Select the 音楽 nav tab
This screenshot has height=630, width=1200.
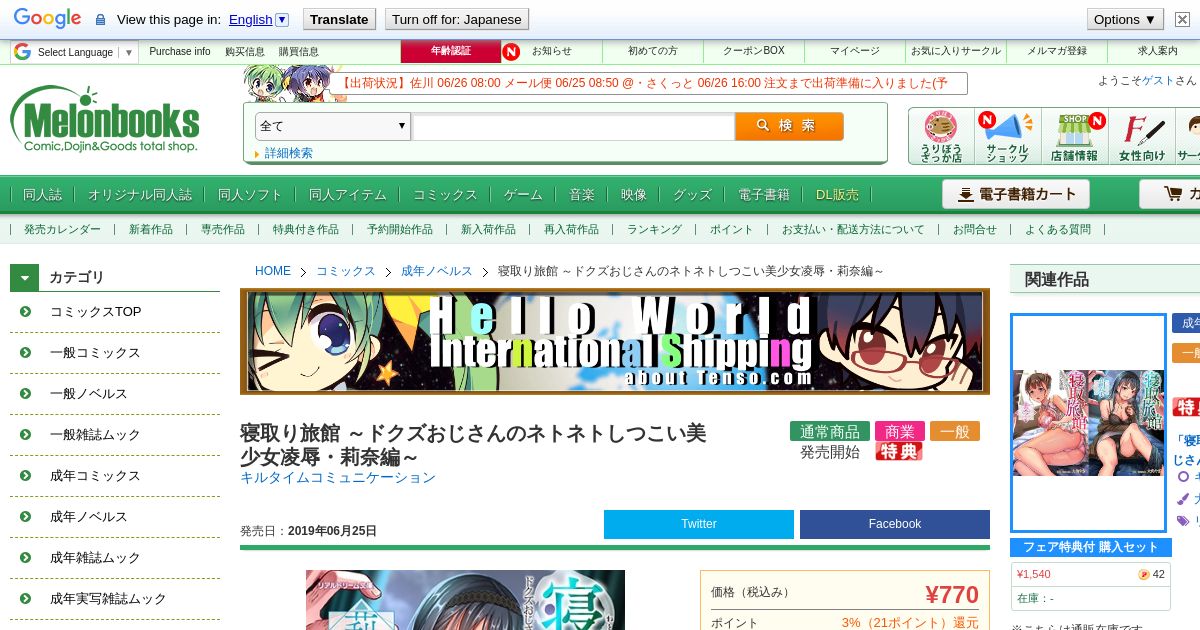582,194
